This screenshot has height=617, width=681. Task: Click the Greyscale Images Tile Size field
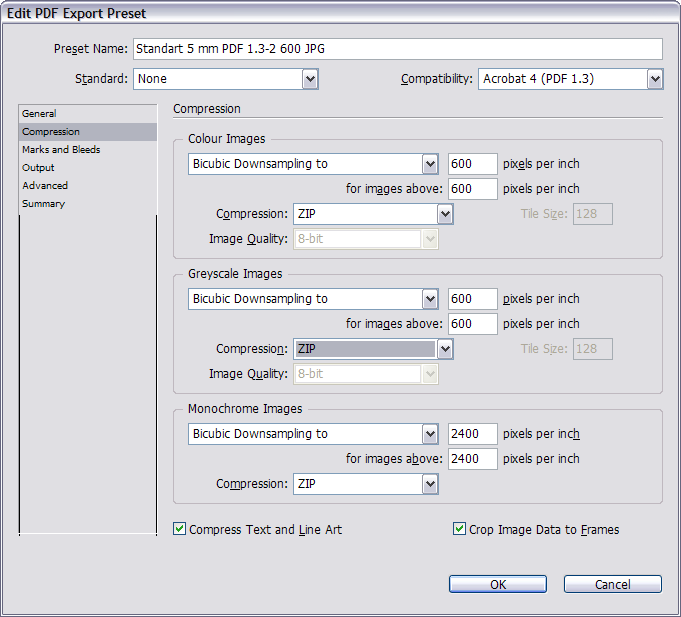(x=593, y=349)
